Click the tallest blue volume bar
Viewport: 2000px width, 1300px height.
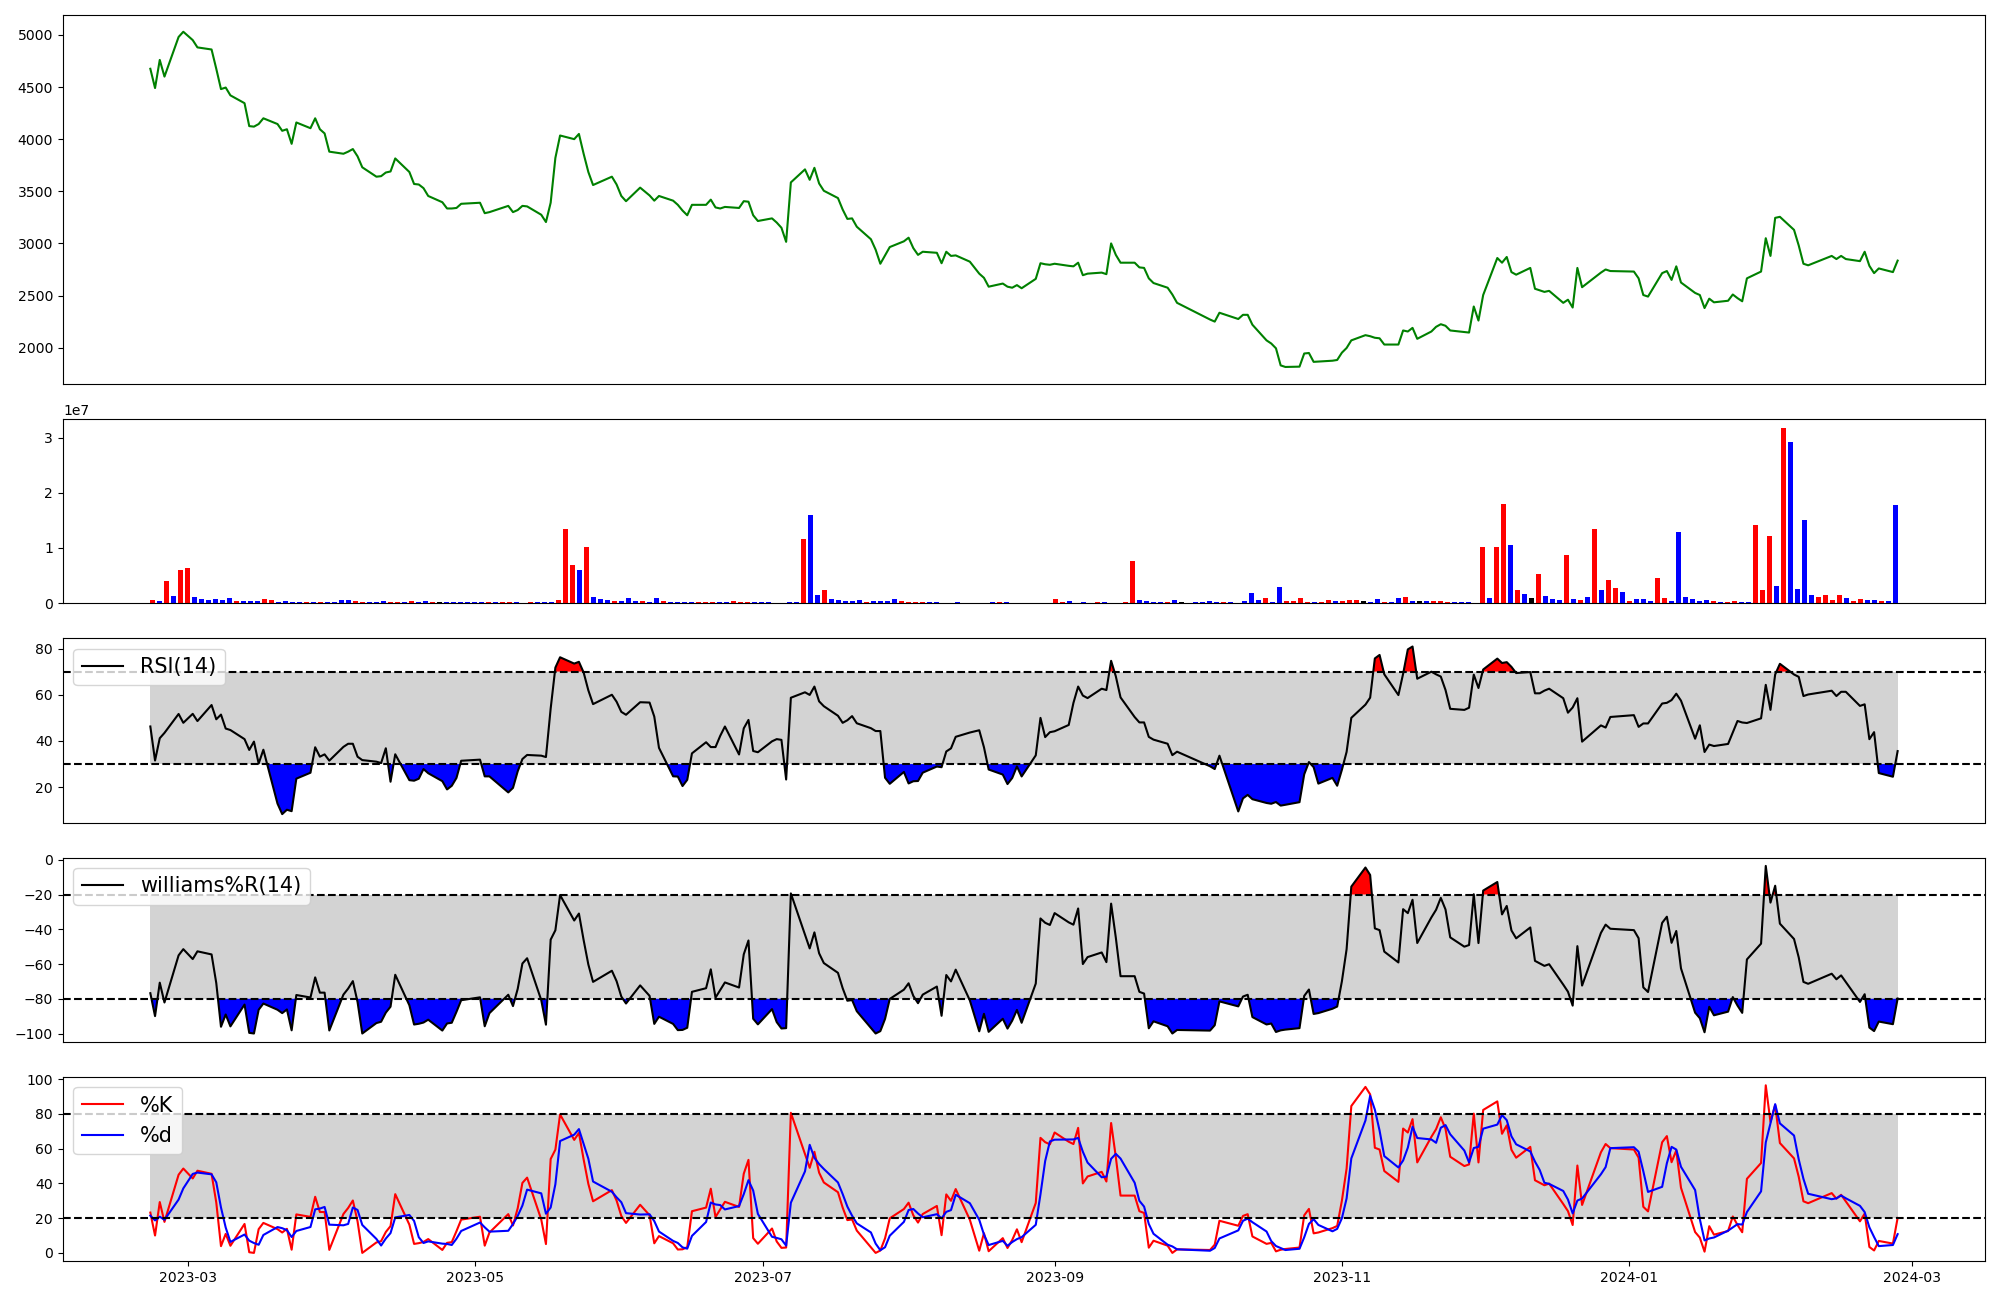(1790, 522)
